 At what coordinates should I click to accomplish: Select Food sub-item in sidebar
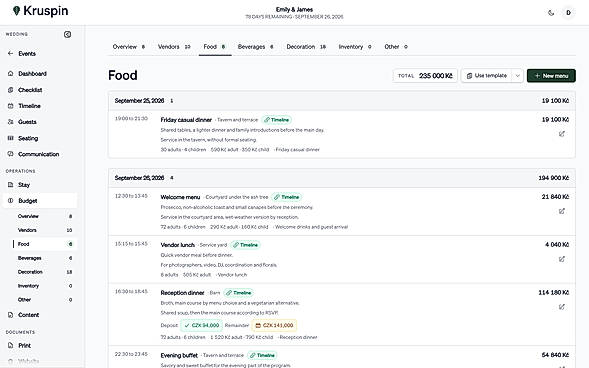(x=44, y=244)
